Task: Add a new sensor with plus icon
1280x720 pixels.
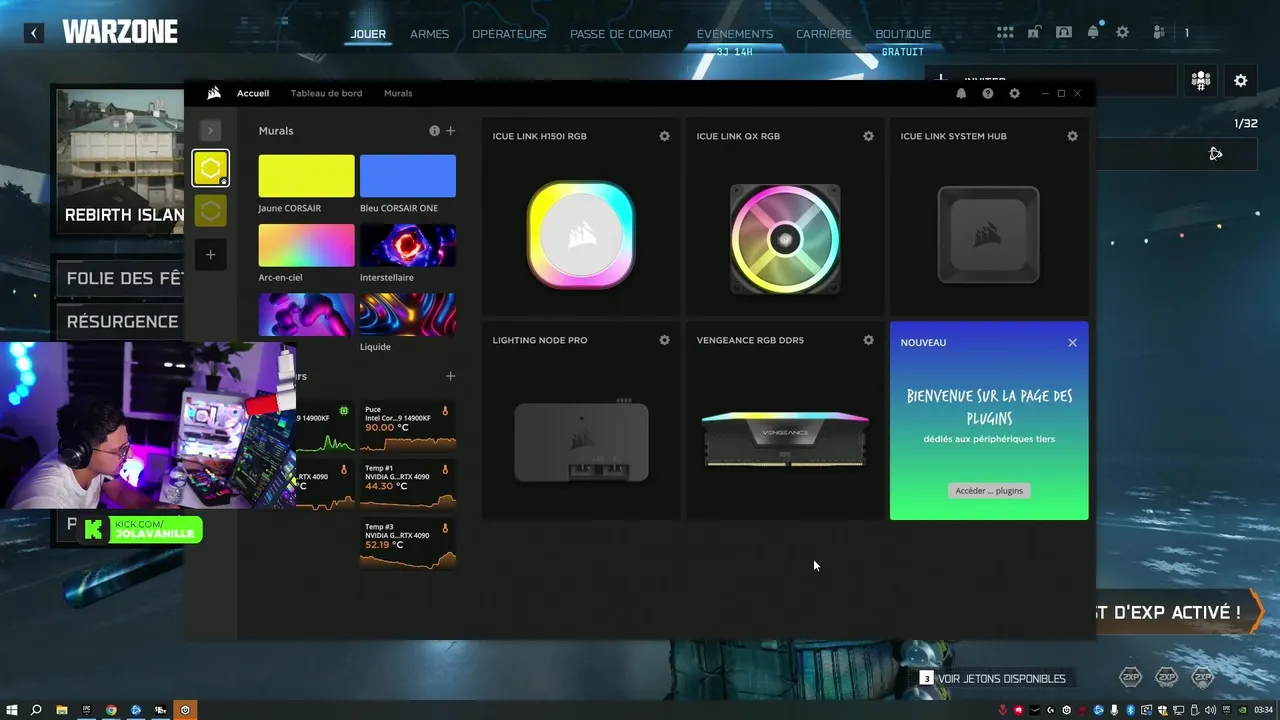Action: (450, 376)
